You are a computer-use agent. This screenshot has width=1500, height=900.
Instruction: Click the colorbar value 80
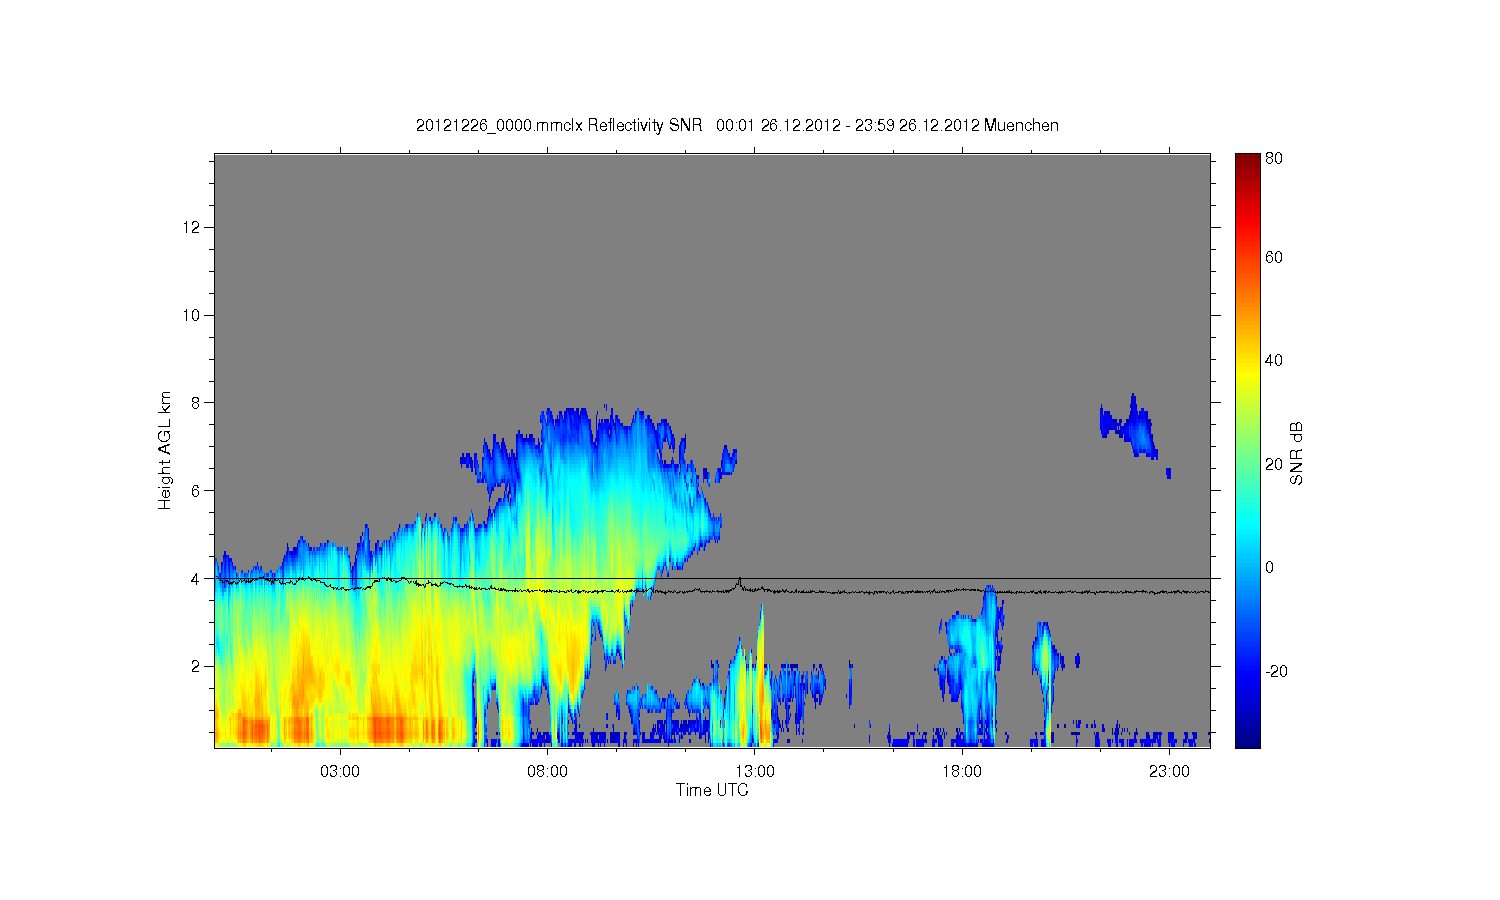(1274, 159)
